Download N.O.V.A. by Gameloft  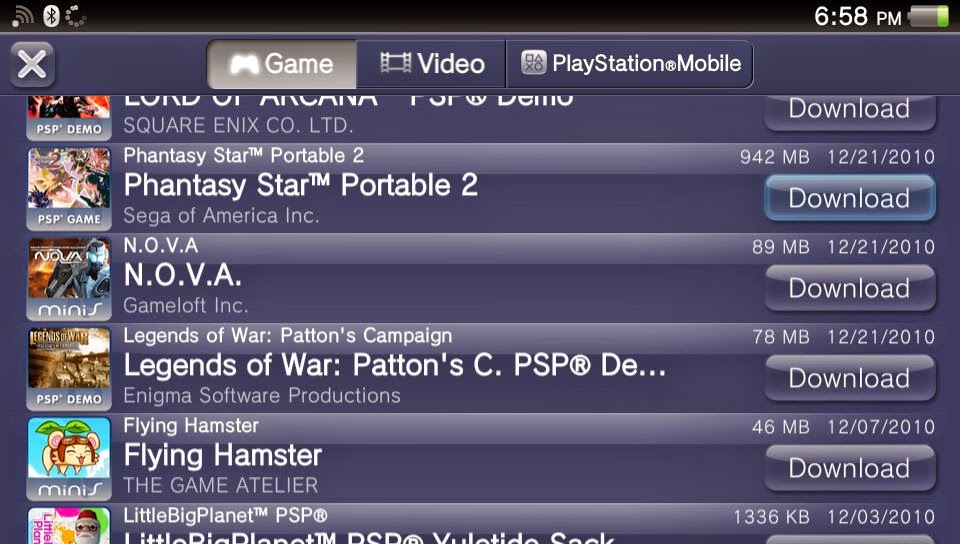(850, 288)
